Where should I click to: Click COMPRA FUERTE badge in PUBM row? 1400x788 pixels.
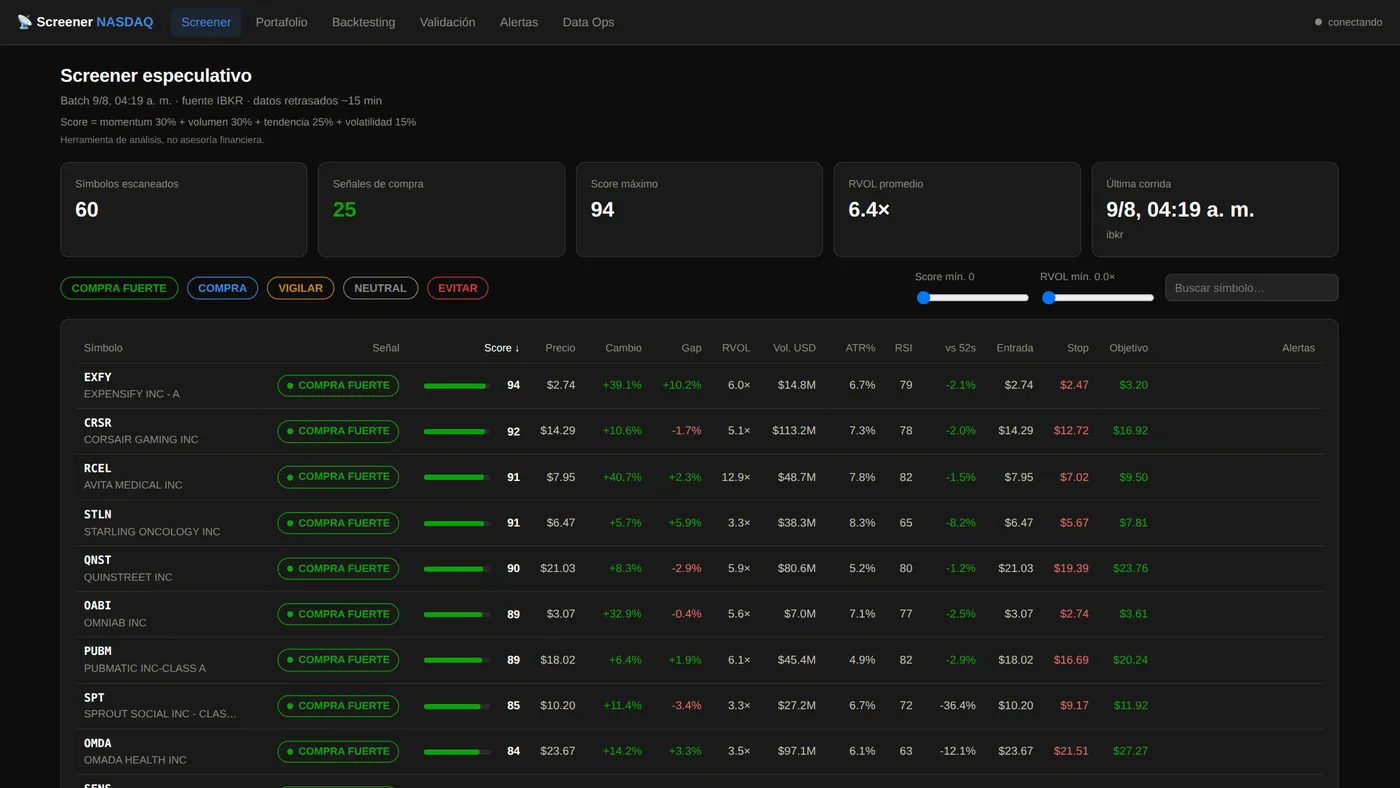[338, 660]
